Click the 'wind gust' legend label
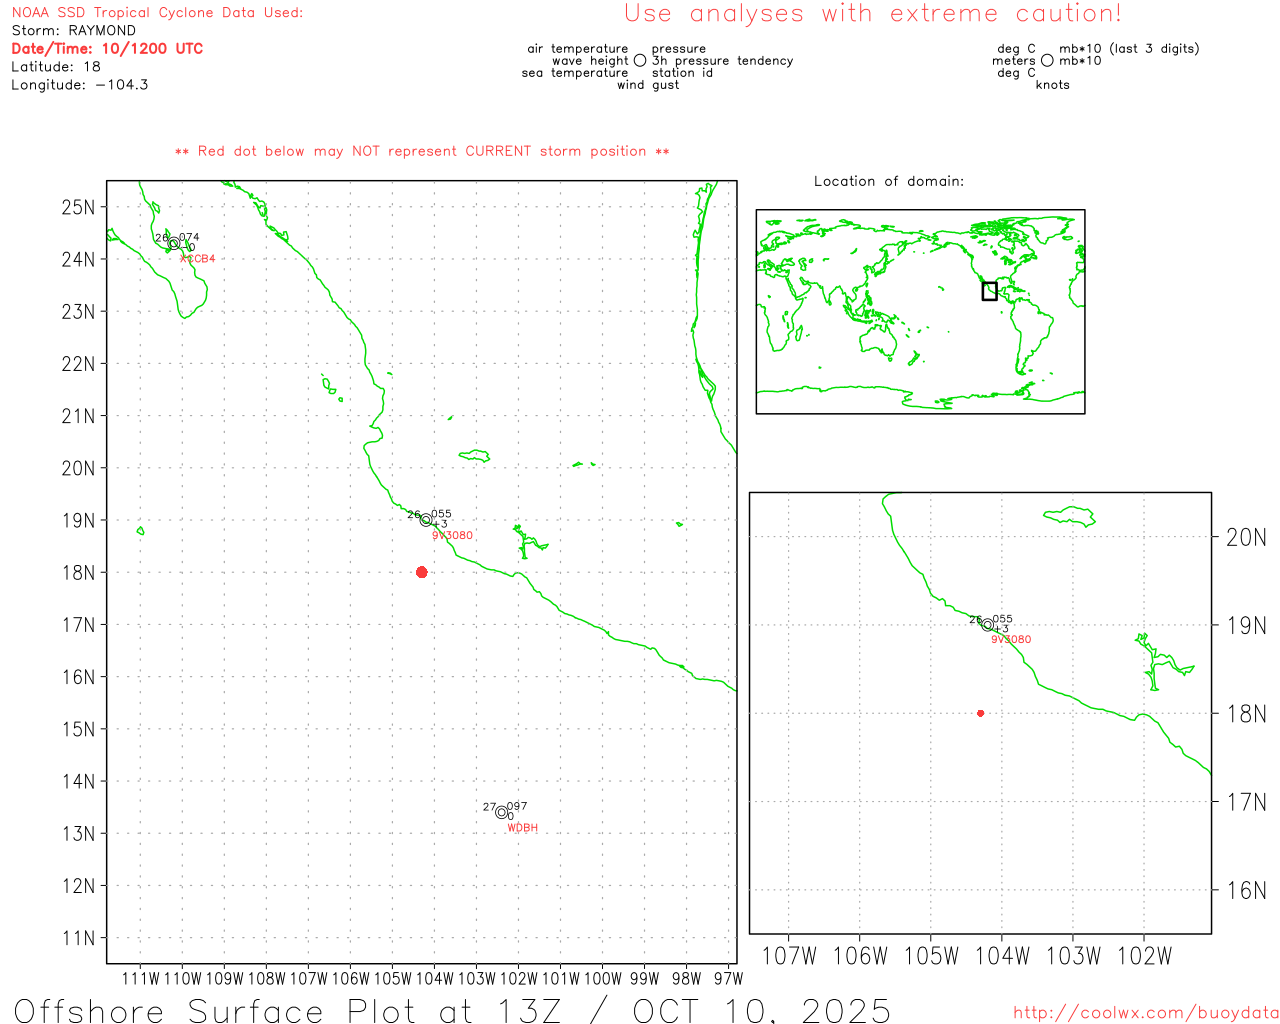Viewport: 1280px width, 1024px height. (648, 85)
